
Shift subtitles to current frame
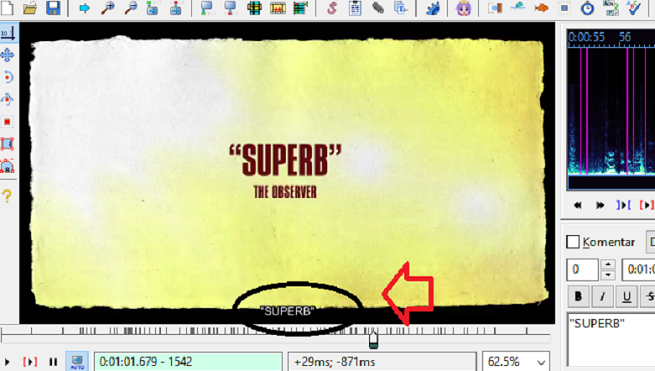point(300,8)
